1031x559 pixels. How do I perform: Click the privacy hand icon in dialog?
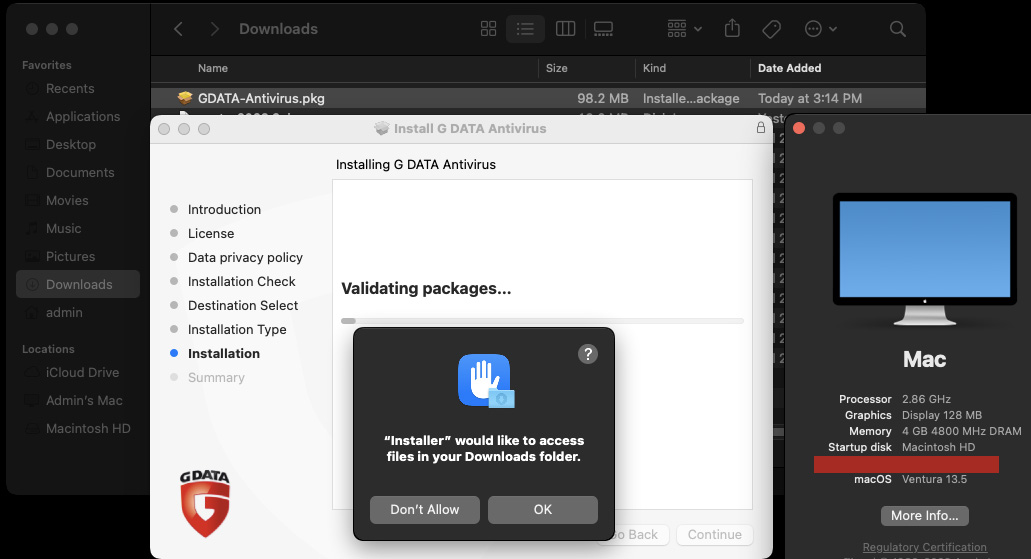pyautogui.click(x=486, y=381)
